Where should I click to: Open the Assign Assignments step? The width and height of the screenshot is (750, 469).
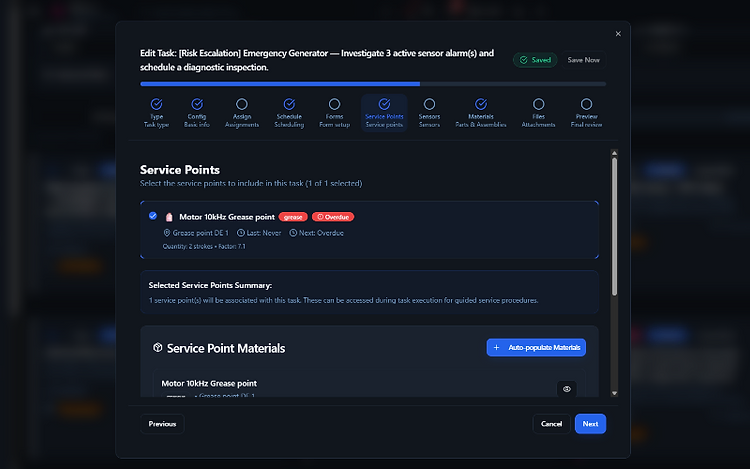point(242,113)
